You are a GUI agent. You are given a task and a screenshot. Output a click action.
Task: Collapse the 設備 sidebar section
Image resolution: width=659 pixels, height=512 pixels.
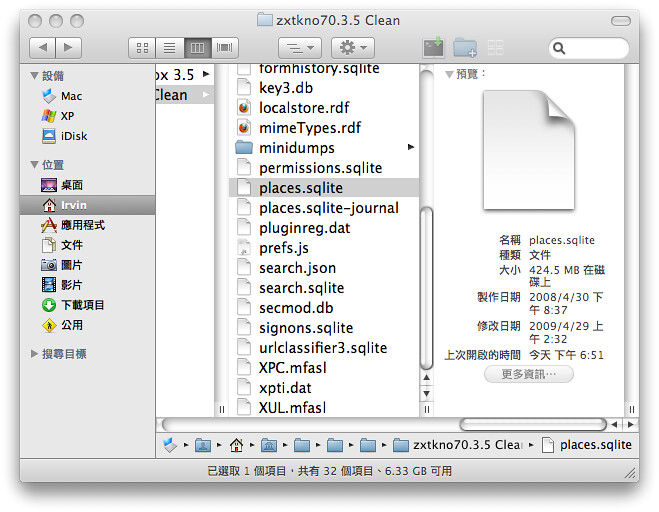coord(34,76)
